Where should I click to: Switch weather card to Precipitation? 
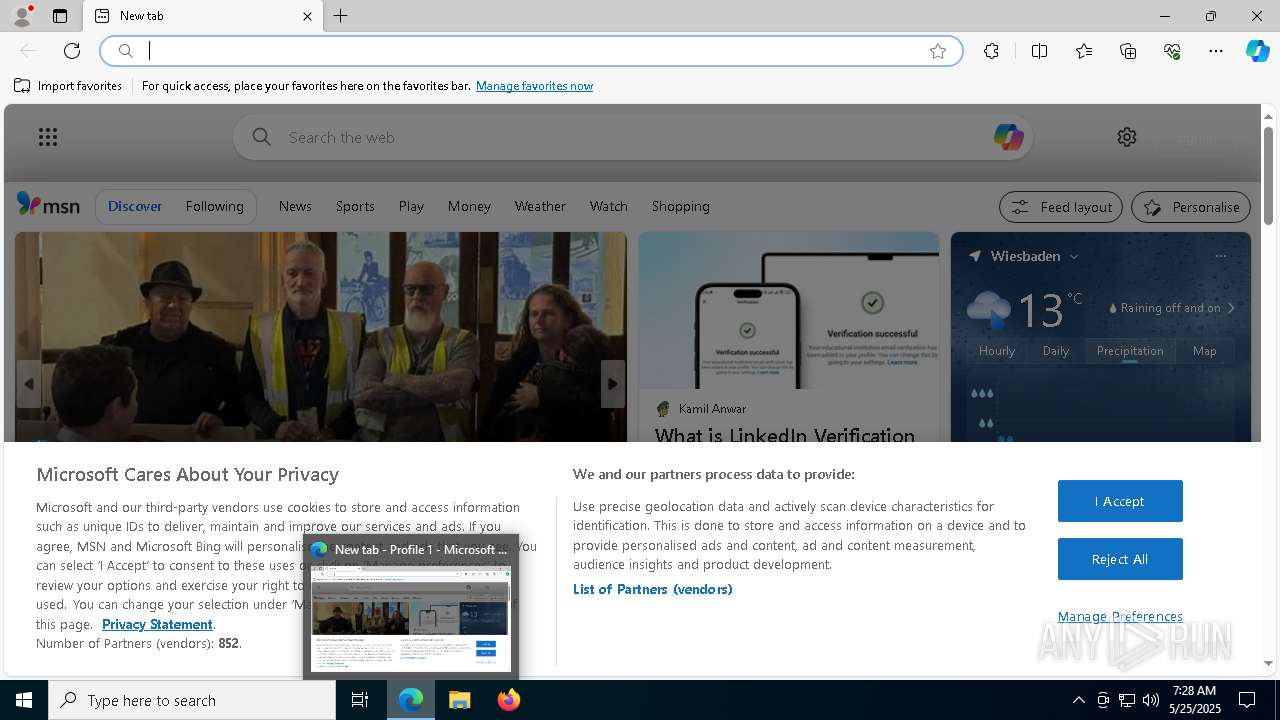pyautogui.click(x=1130, y=351)
